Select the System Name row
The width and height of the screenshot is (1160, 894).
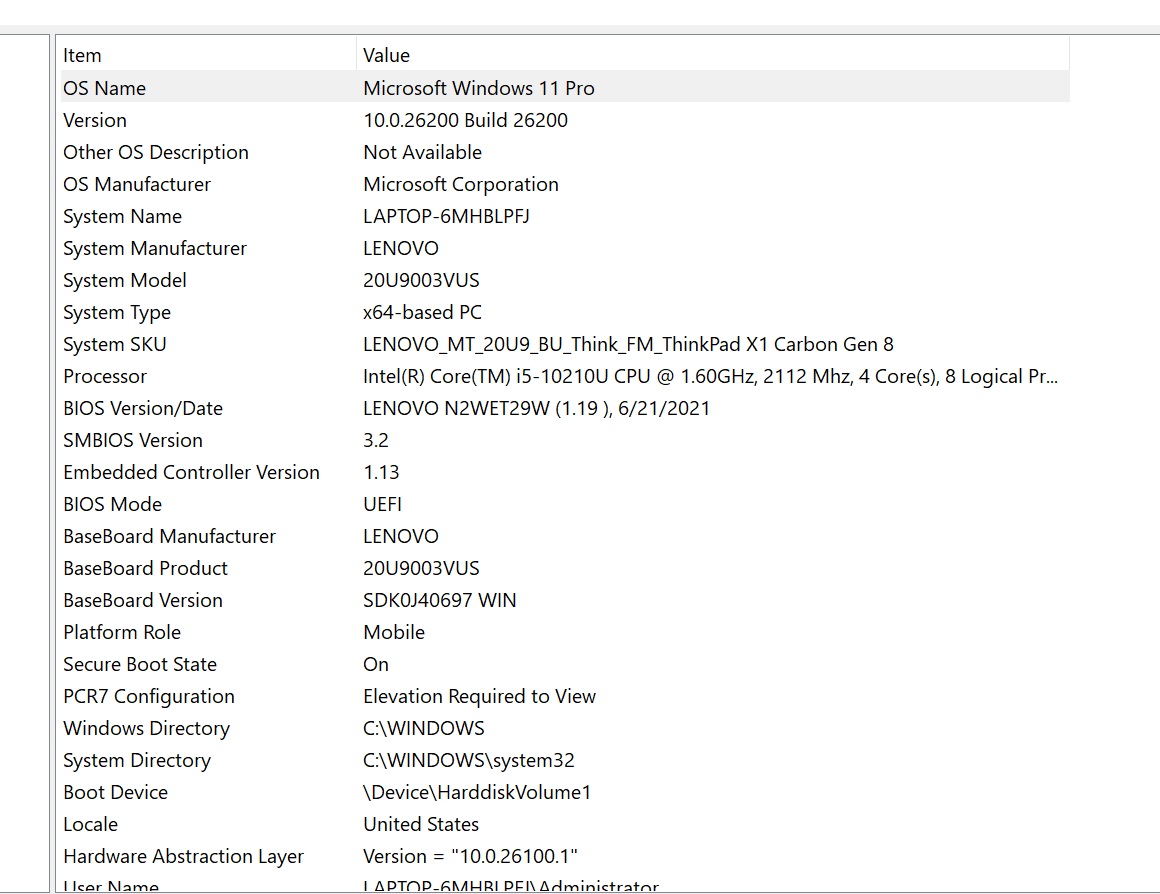[x=564, y=216]
